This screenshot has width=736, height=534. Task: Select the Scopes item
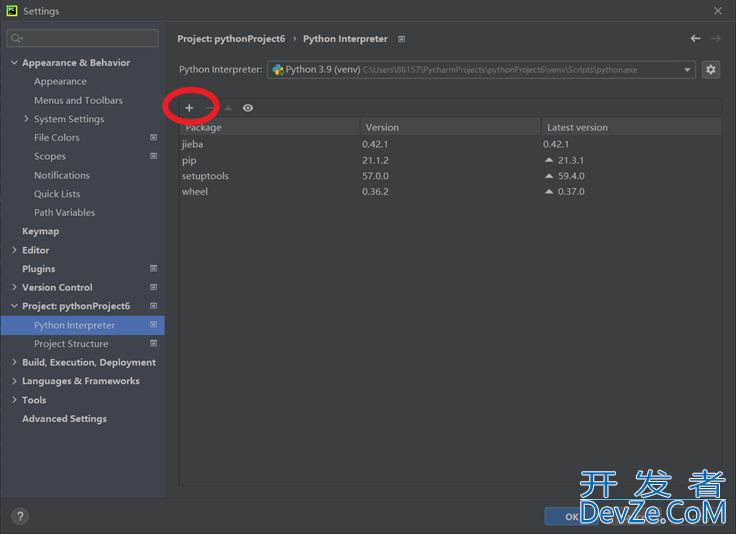point(50,156)
